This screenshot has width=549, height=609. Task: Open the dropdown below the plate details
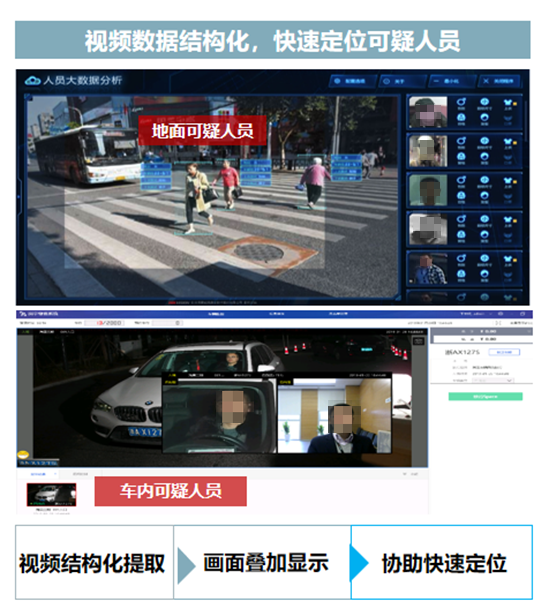tap(493, 381)
